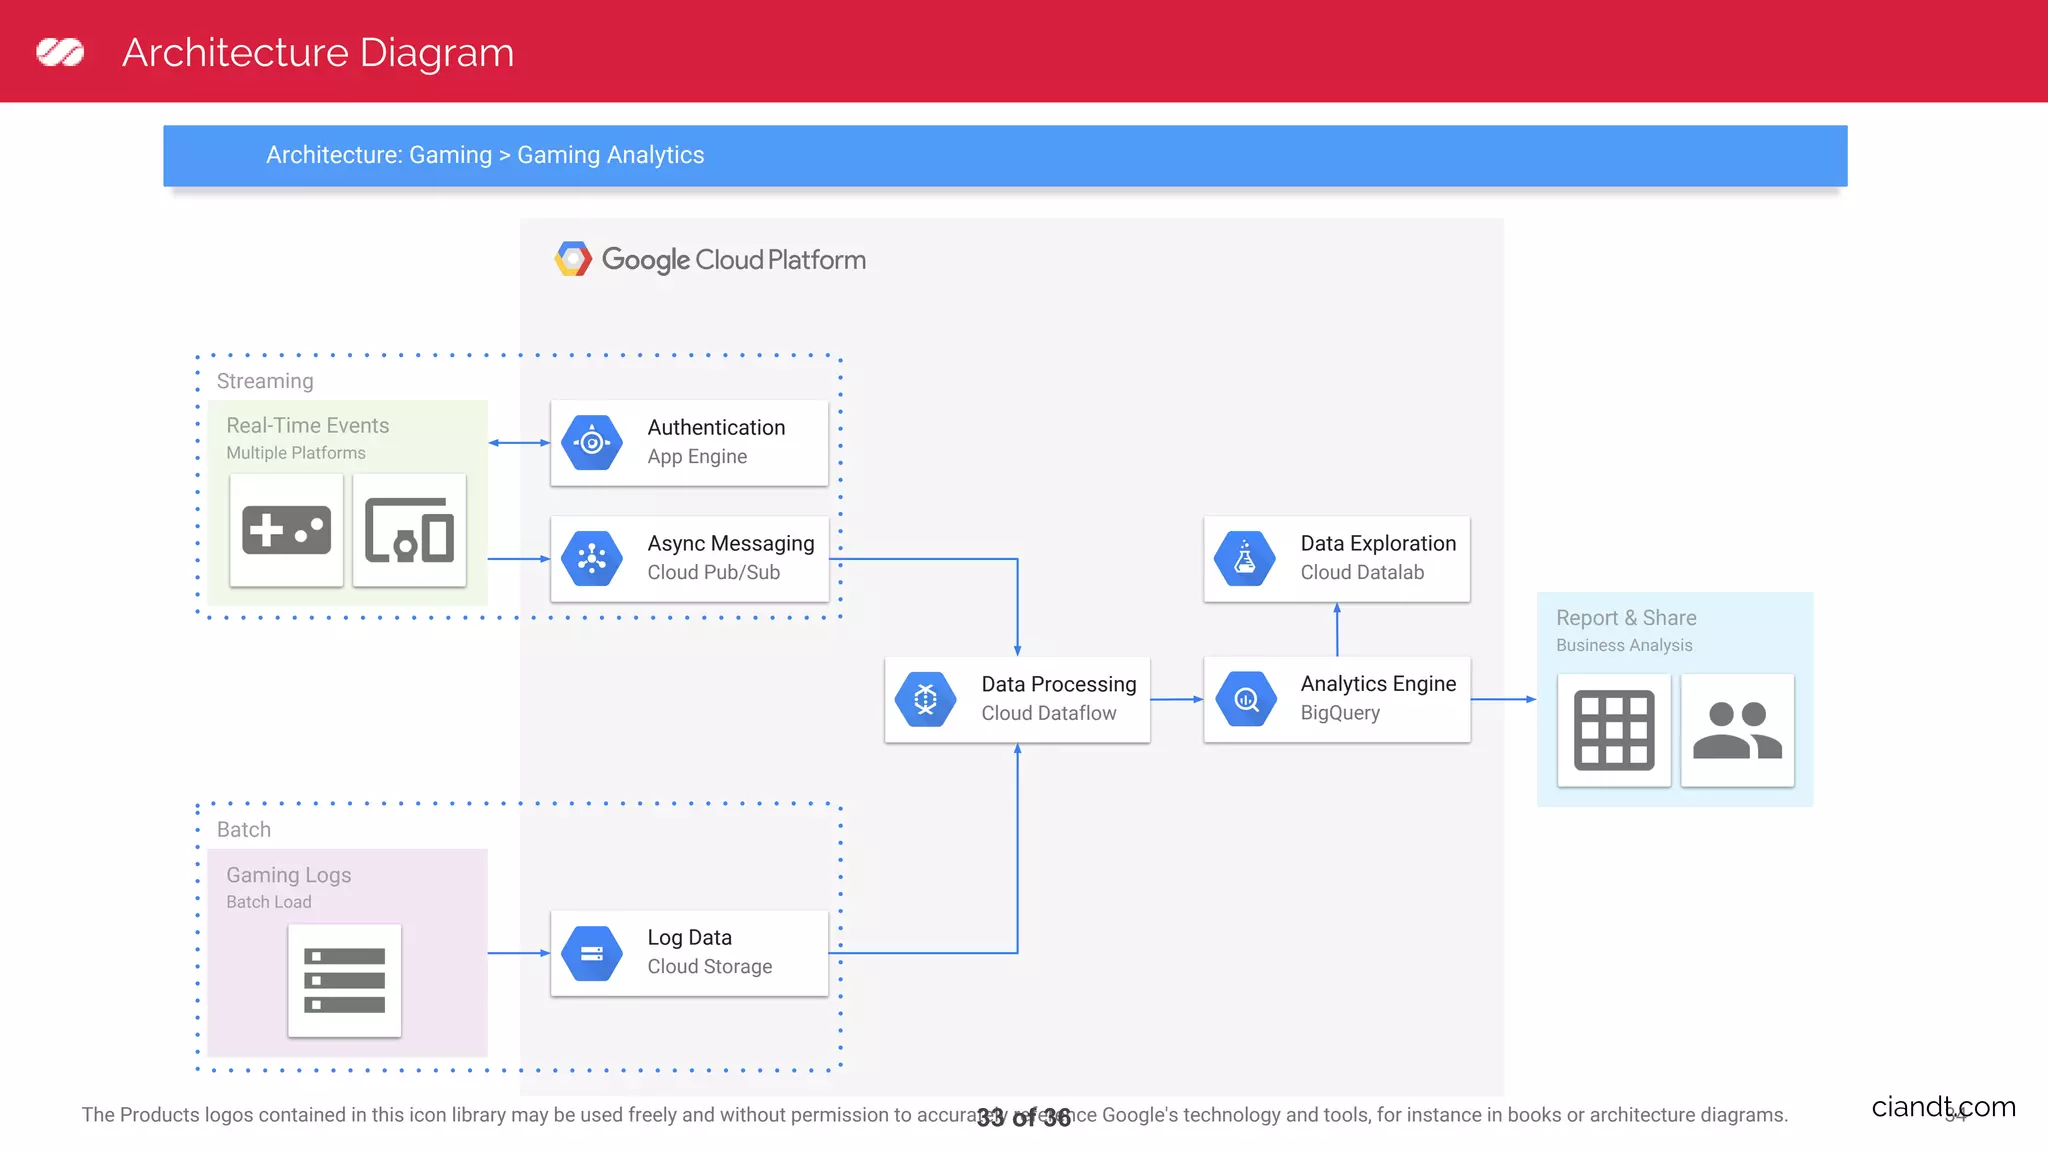
Task: Click the BigQuery hexagon icon
Action: click(1246, 699)
